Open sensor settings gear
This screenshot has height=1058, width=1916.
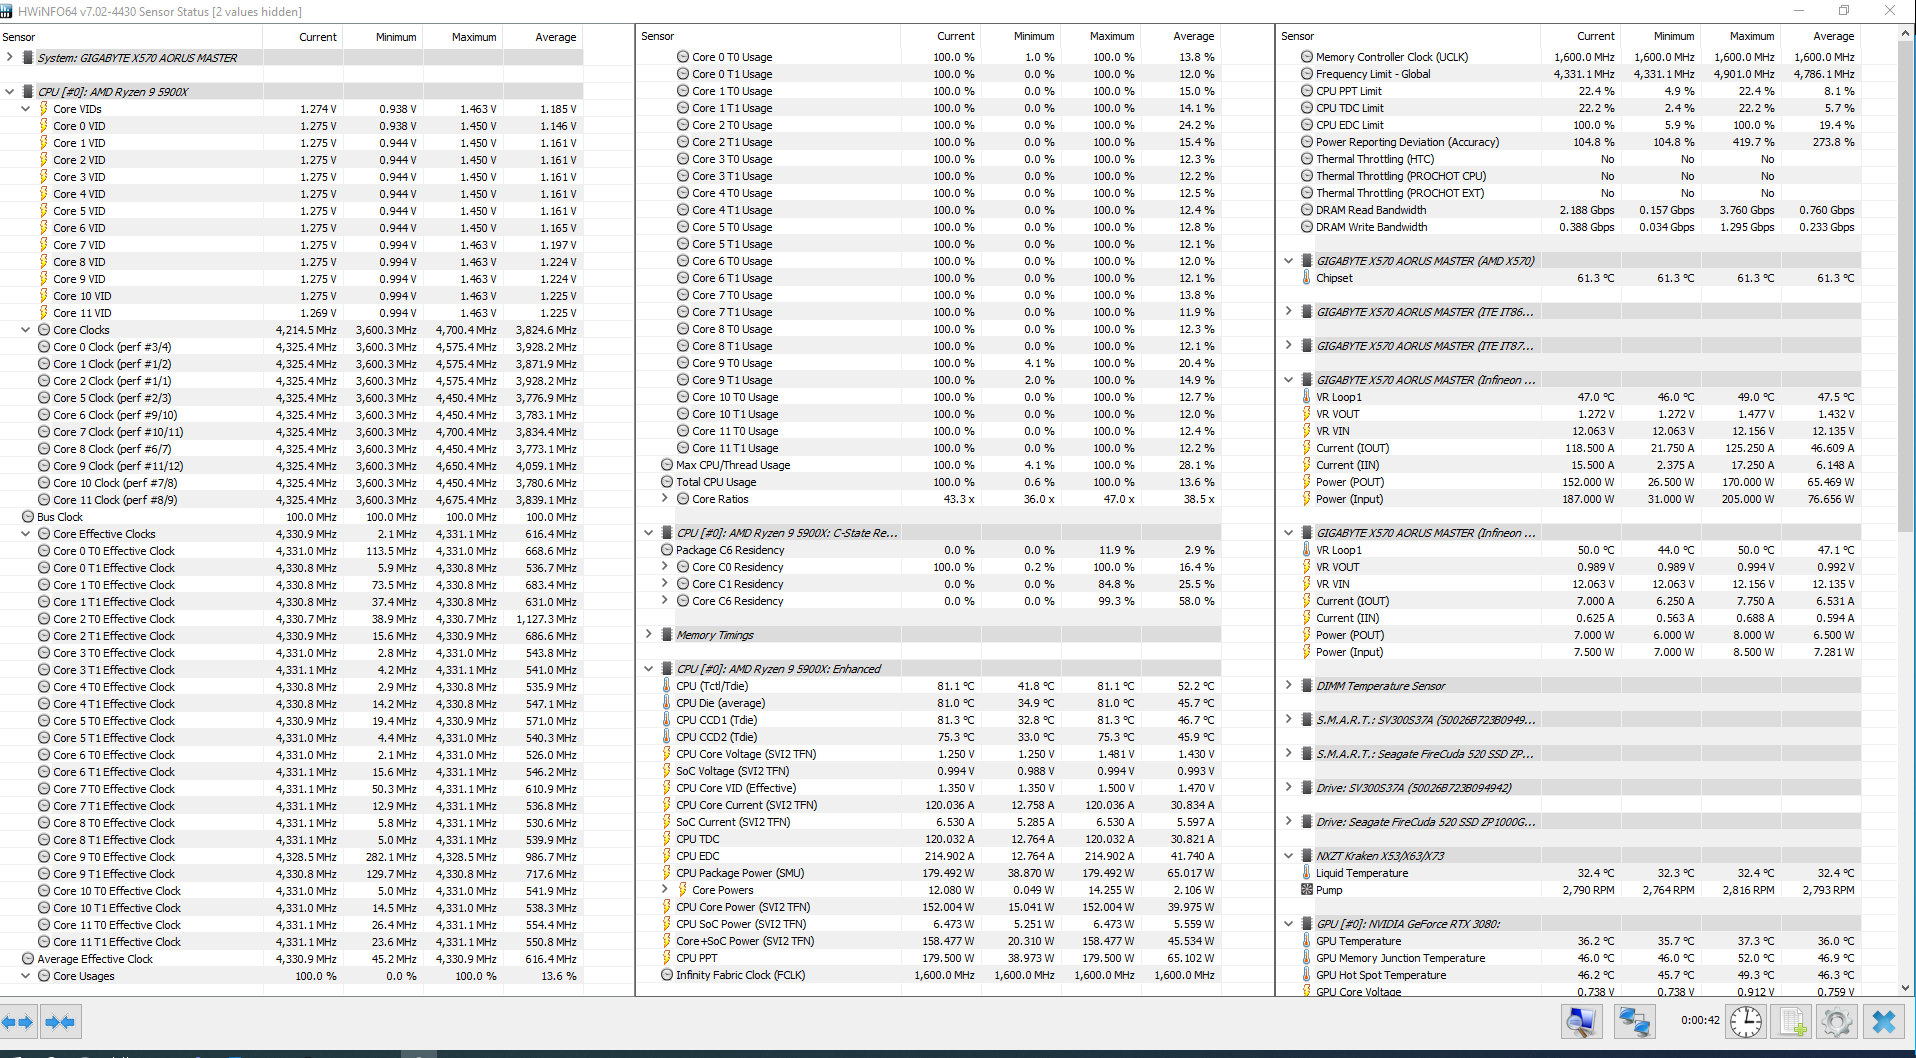click(1836, 1021)
